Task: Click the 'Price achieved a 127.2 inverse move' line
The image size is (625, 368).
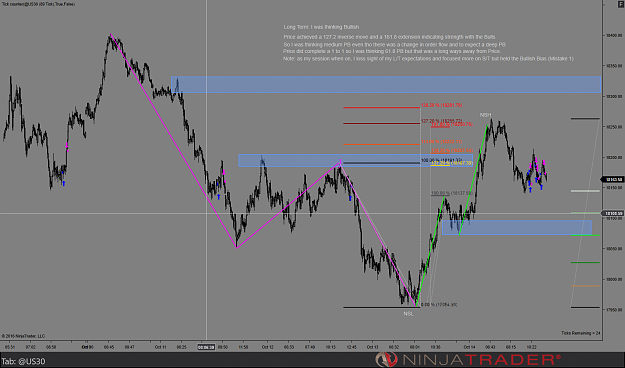Action: click(x=389, y=37)
